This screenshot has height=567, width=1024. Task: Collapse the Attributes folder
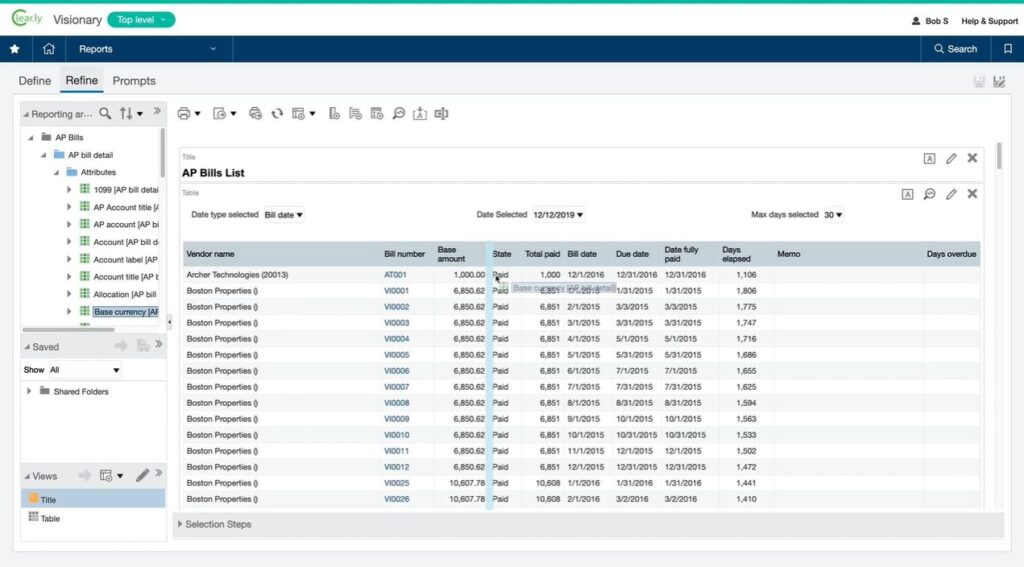point(56,172)
